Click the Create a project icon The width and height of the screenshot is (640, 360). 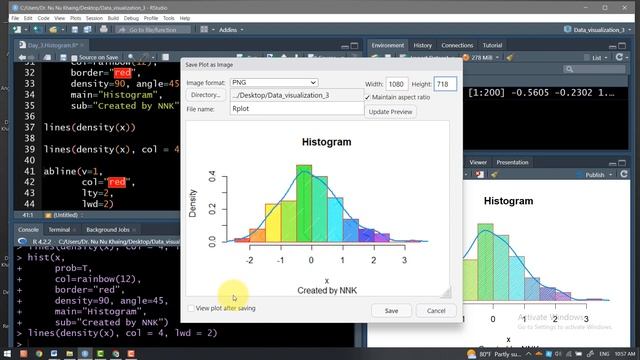(x=36, y=29)
